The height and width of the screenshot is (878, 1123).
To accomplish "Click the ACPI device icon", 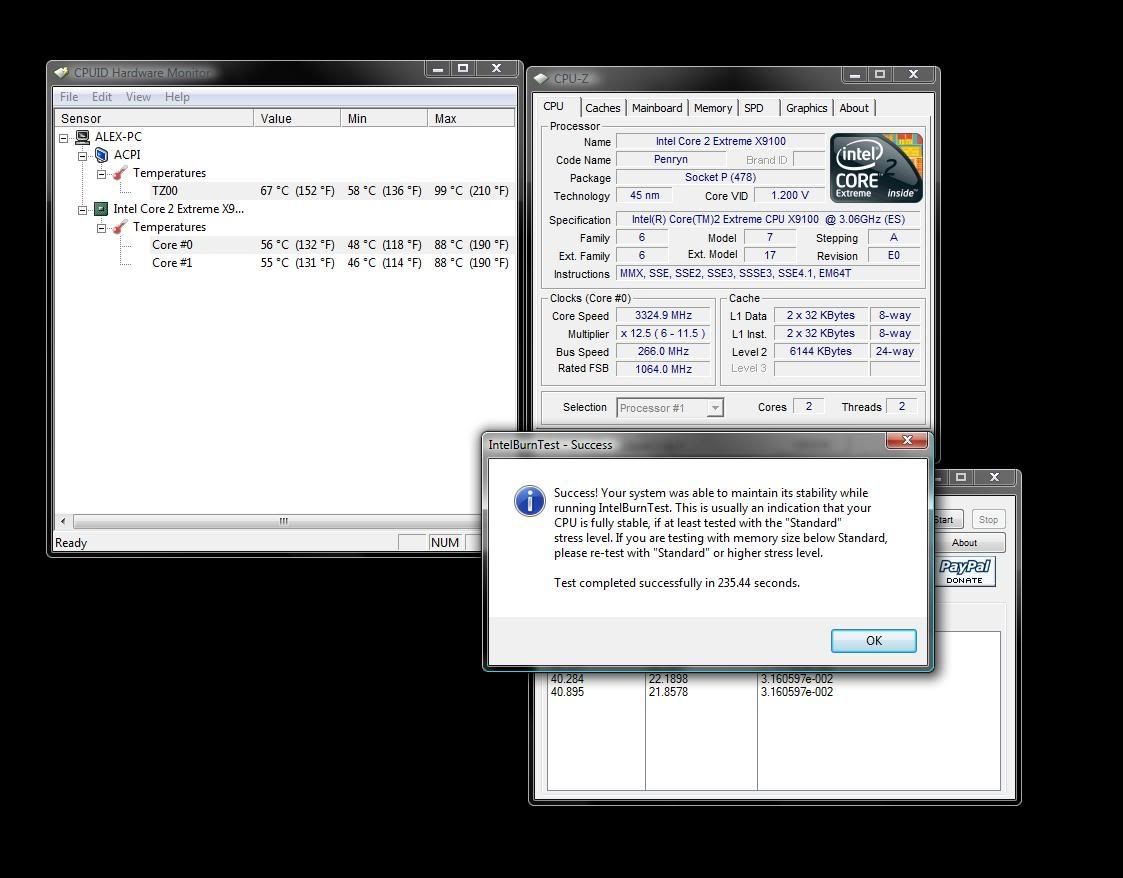I will pyautogui.click(x=101, y=155).
